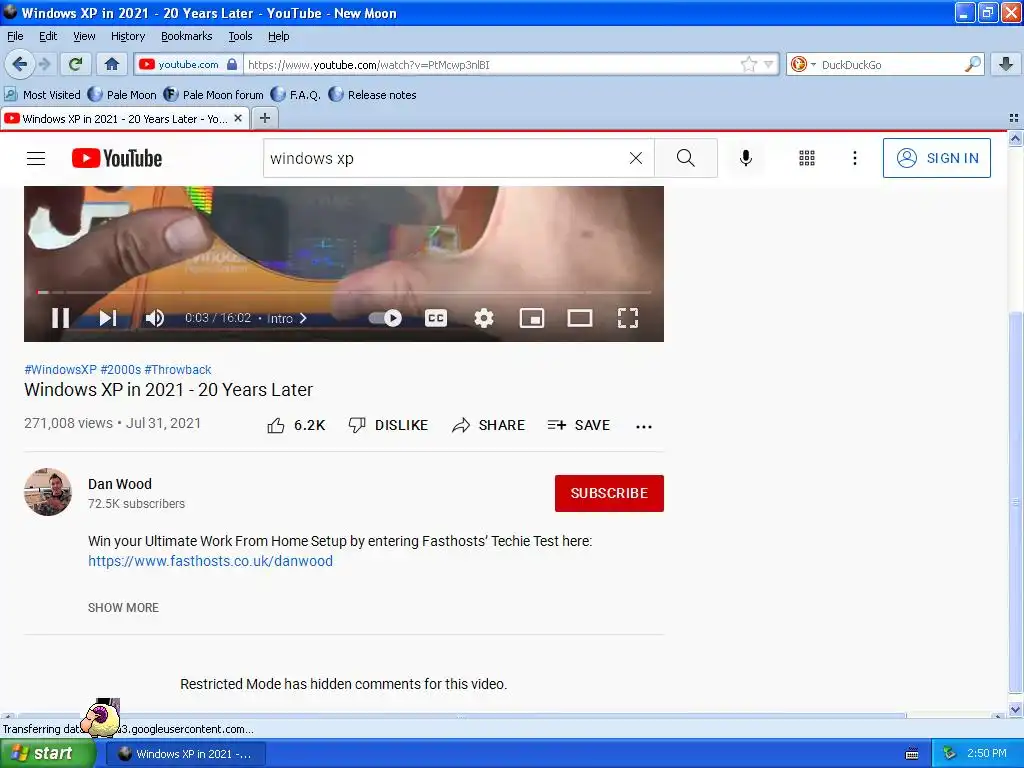Screen dimensions: 1024x768
Task: Toggle the autoplay switch
Action: tap(385, 318)
